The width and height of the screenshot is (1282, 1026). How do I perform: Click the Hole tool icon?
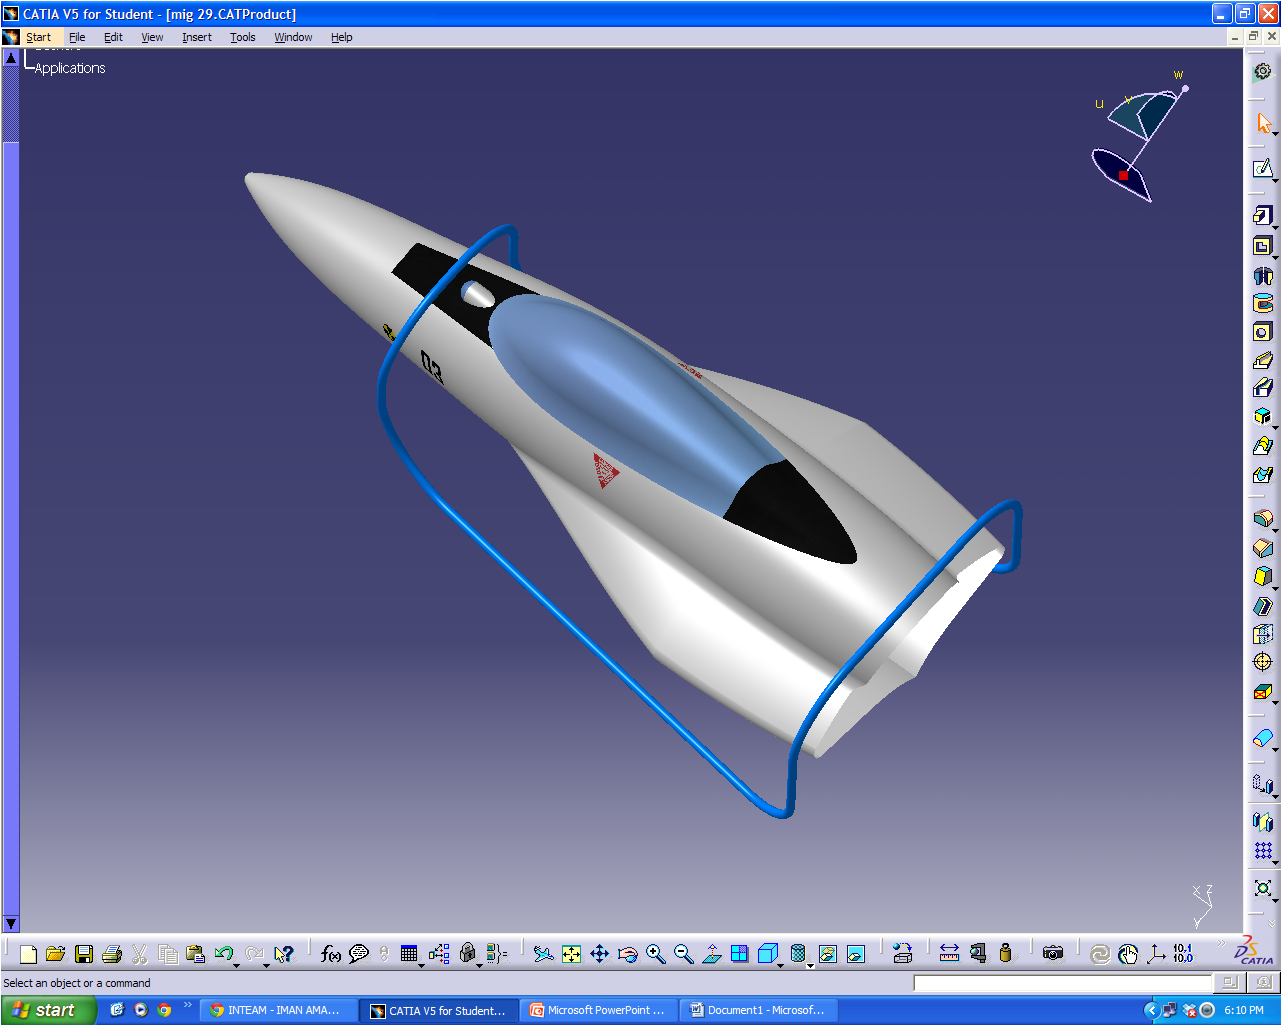pos(1263,332)
